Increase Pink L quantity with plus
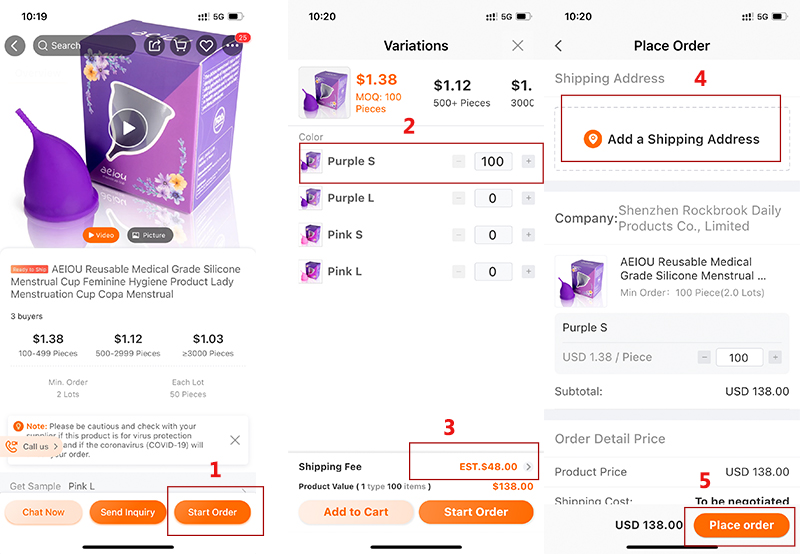800x554 pixels. tap(527, 272)
